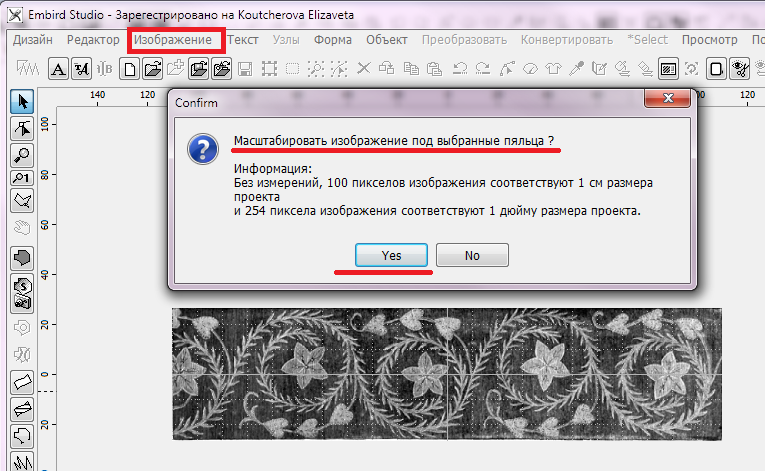This screenshot has width=765, height=471.
Task: Choose the zoom 1:1 tool
Action: 22,178
